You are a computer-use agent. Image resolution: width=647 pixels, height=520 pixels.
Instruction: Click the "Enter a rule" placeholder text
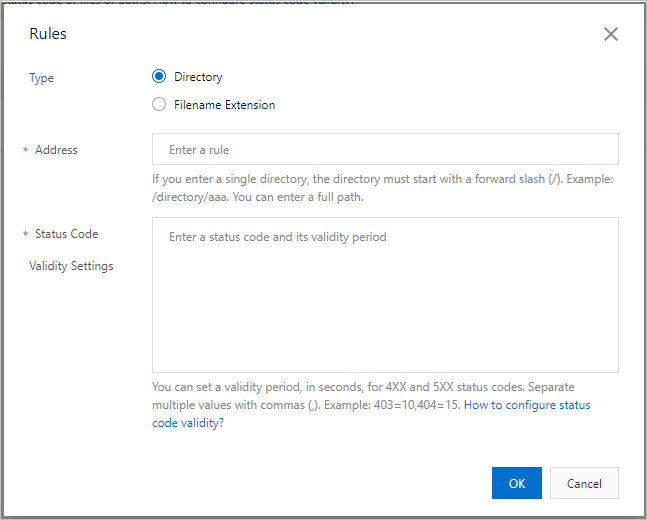(199, 150)
